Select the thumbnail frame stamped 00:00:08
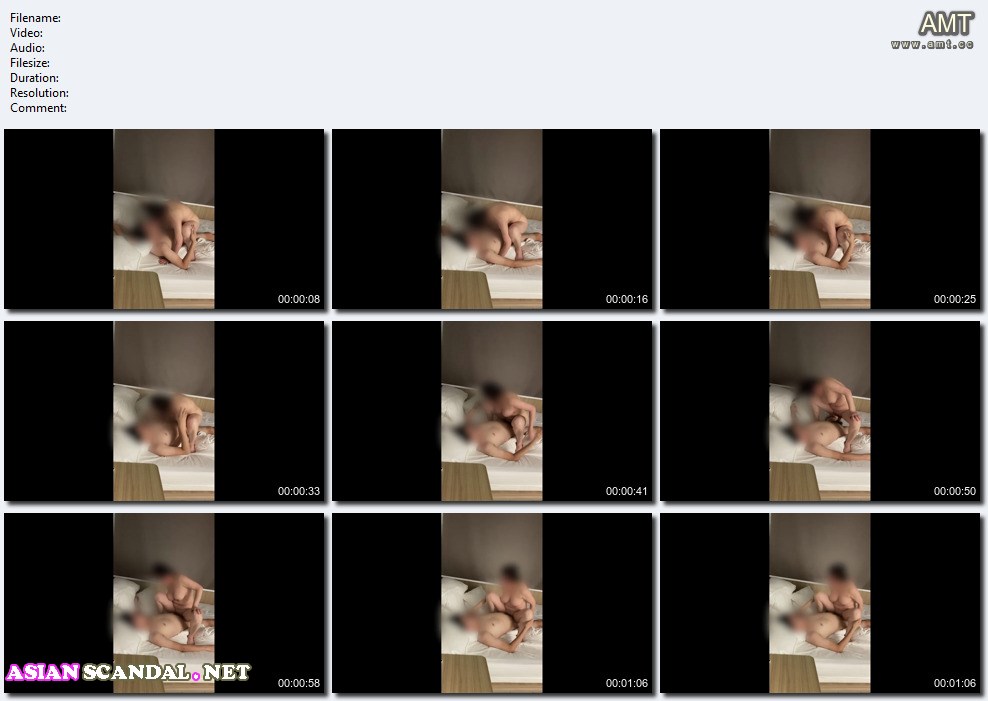 [164, 219]
